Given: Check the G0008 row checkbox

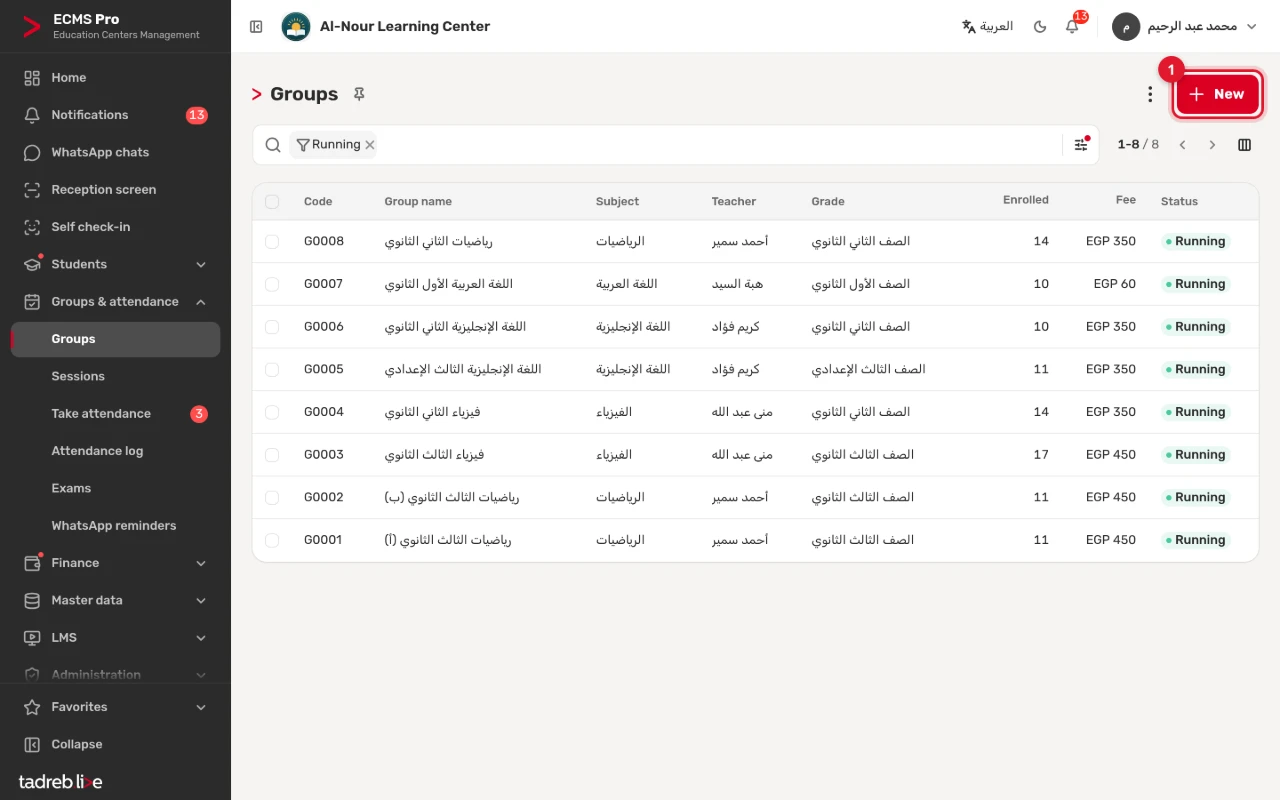Looking at the screenshot, I should click(272, 242).
